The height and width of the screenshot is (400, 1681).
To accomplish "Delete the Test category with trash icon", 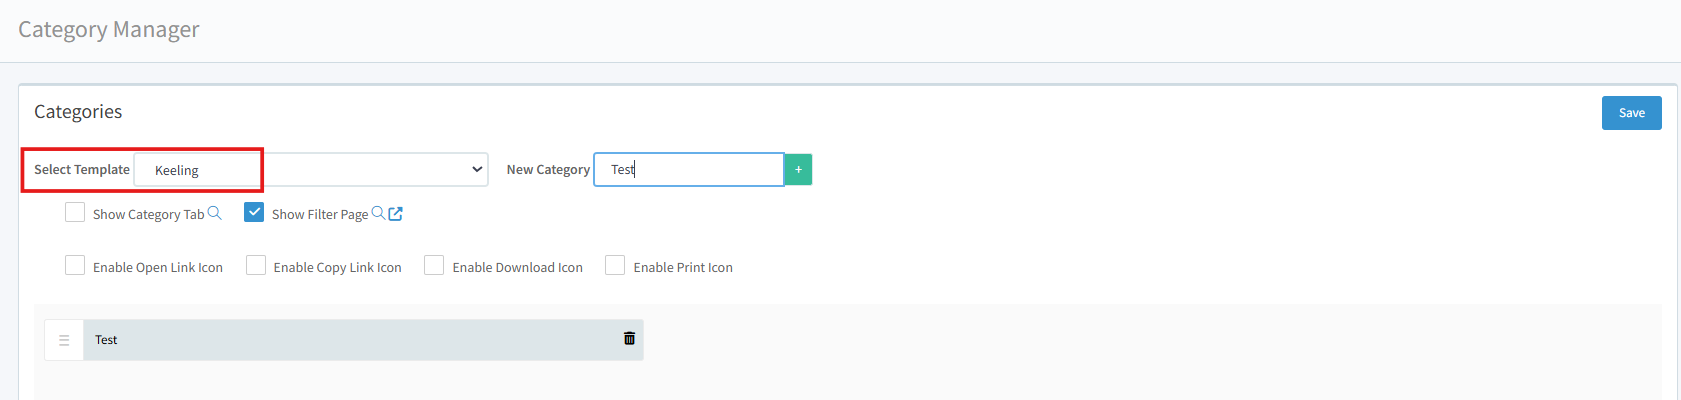I will [629, 339].
